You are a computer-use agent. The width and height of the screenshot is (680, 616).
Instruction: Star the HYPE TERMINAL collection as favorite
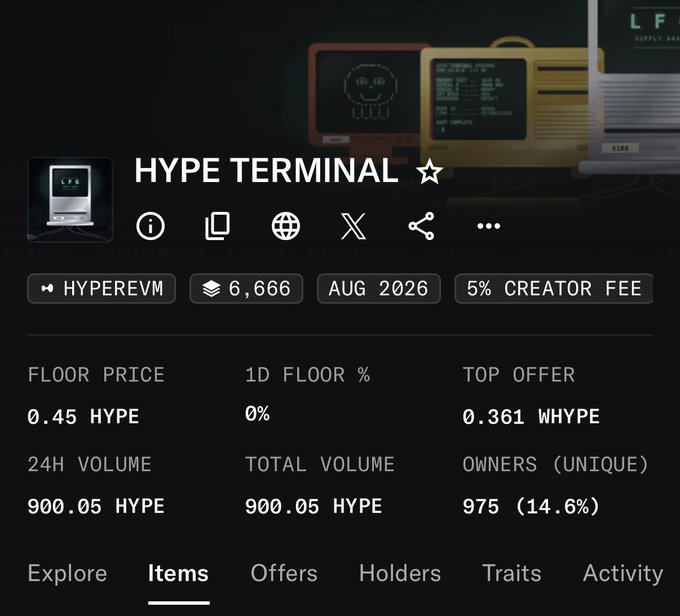pos(429,172)
